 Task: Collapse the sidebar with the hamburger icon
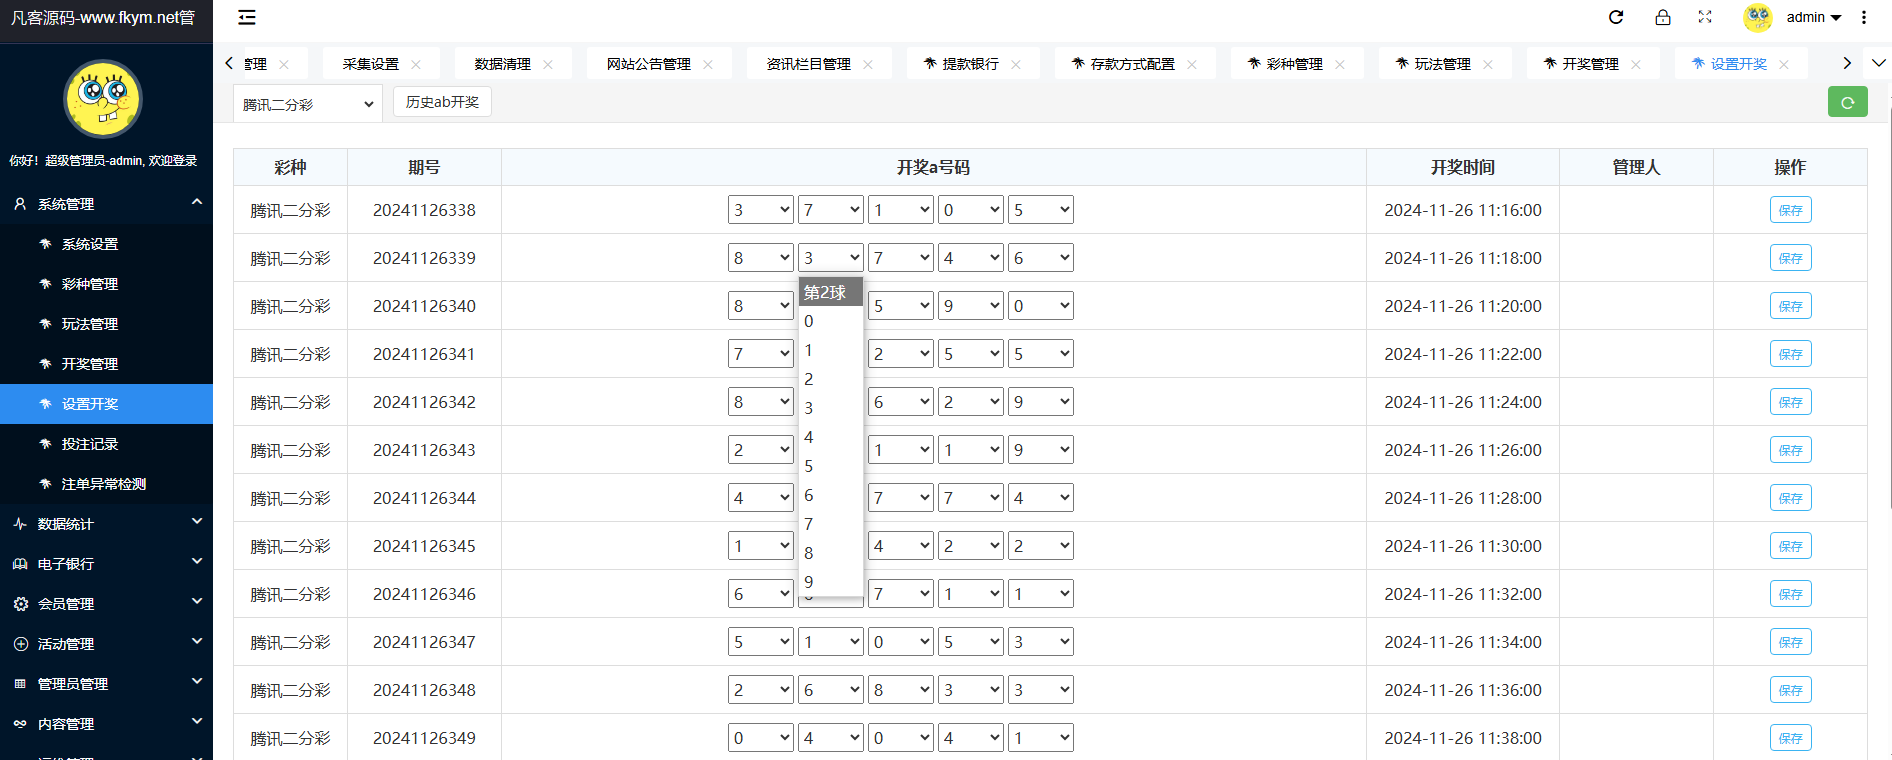click(247, 17)
